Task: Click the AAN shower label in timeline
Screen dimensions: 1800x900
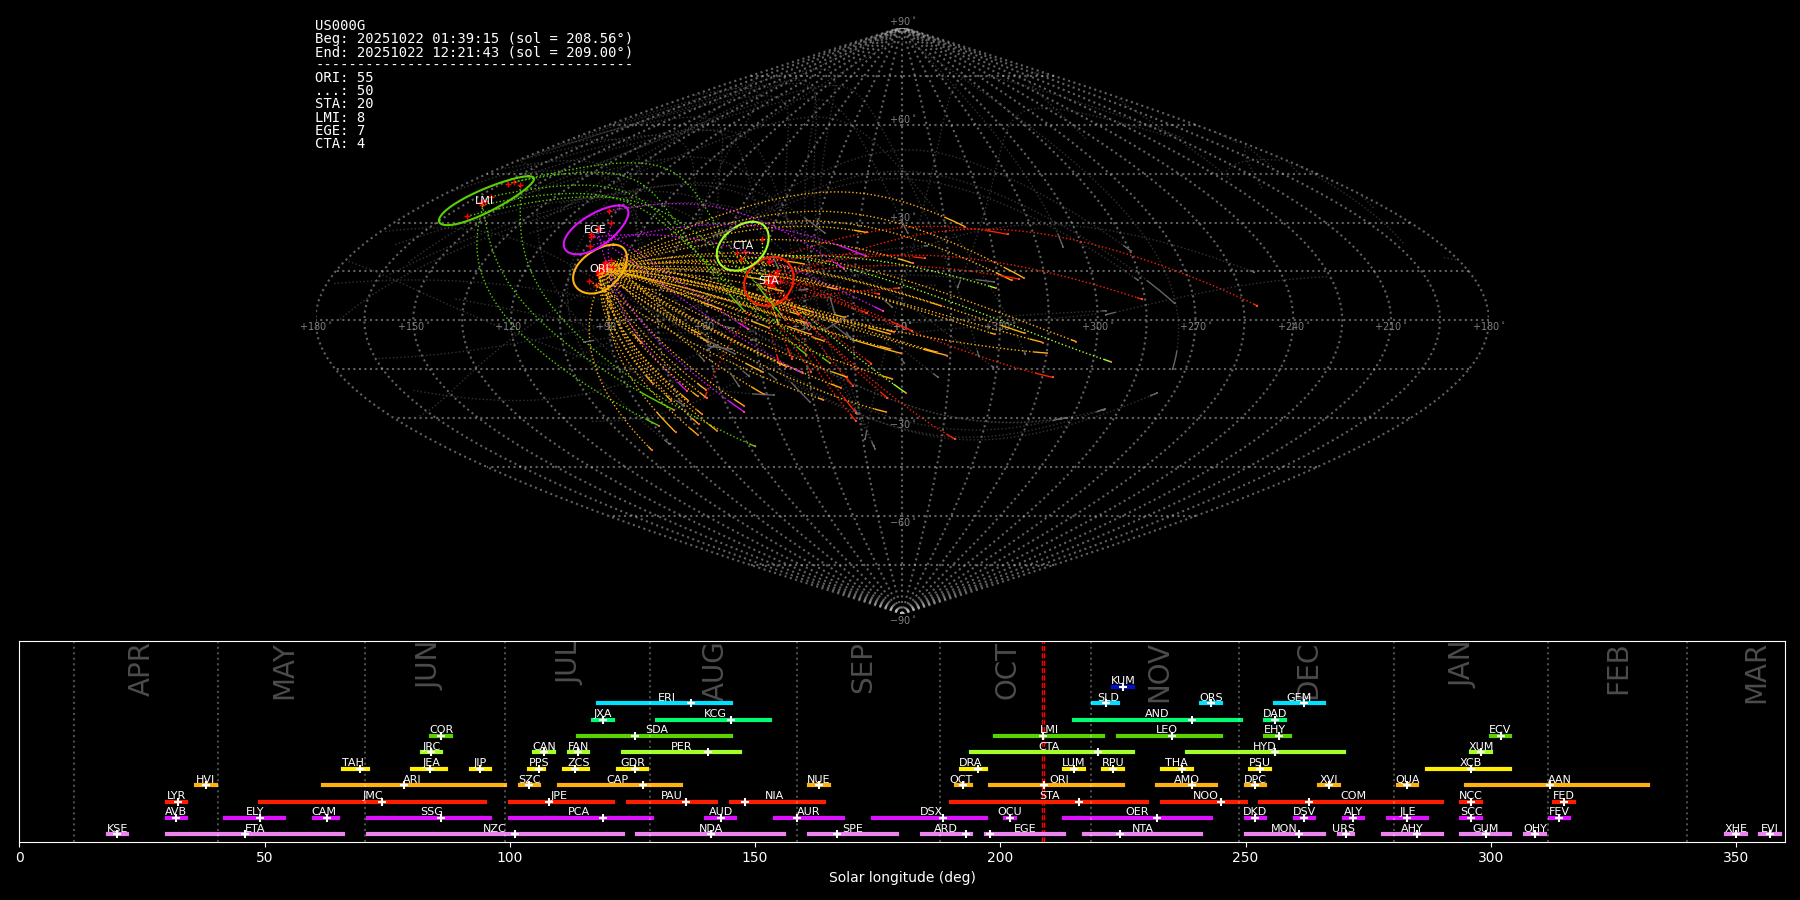Action: (1560, 780)
